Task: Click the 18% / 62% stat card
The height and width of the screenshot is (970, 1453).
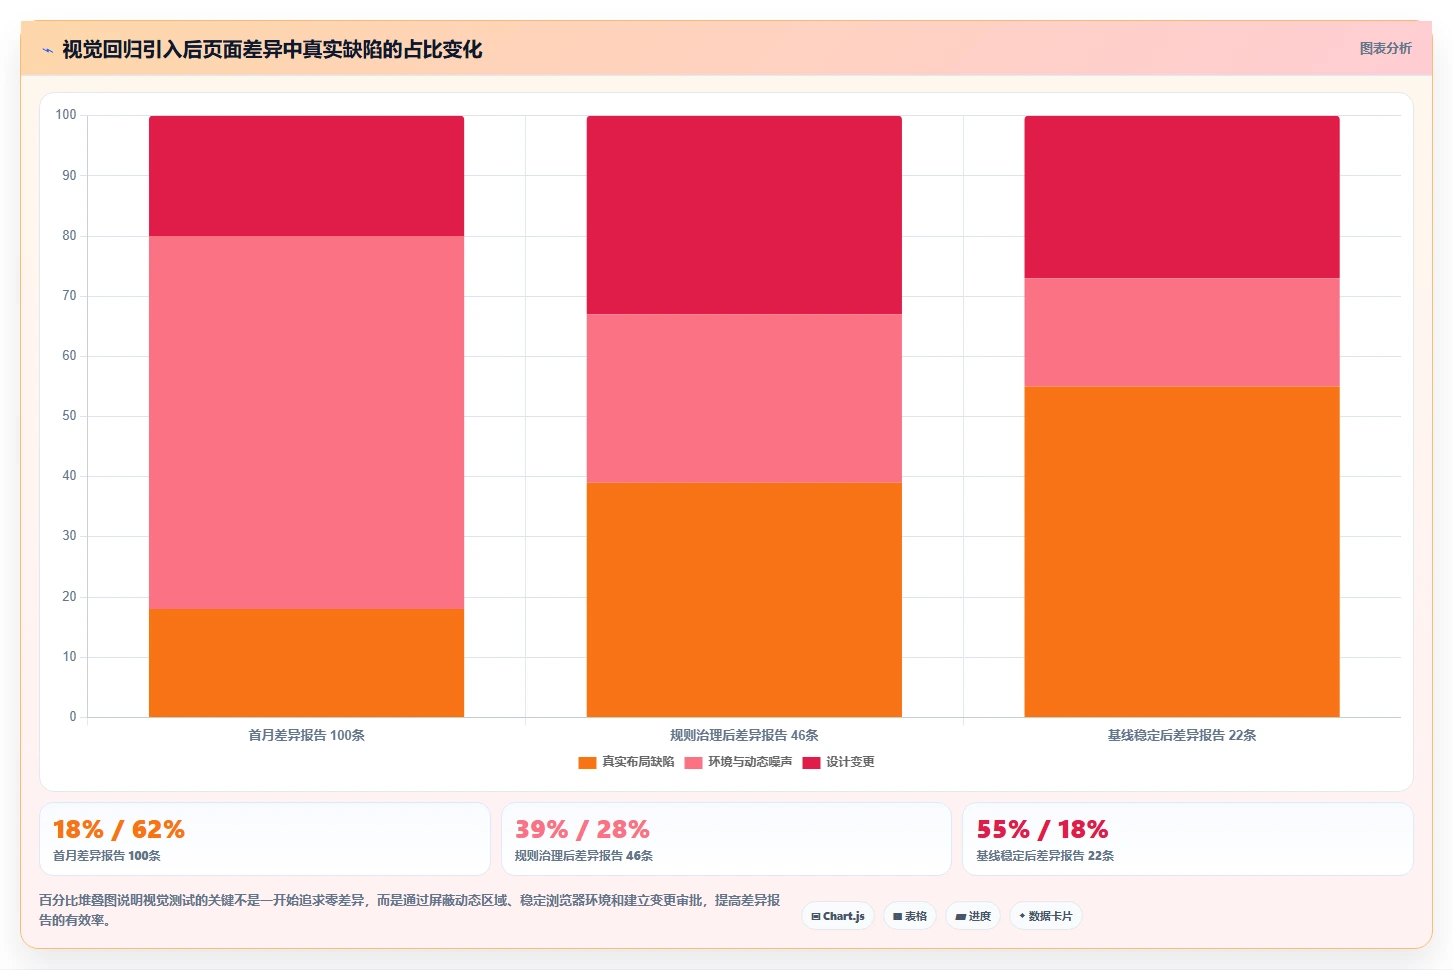Action: (265, 839)
